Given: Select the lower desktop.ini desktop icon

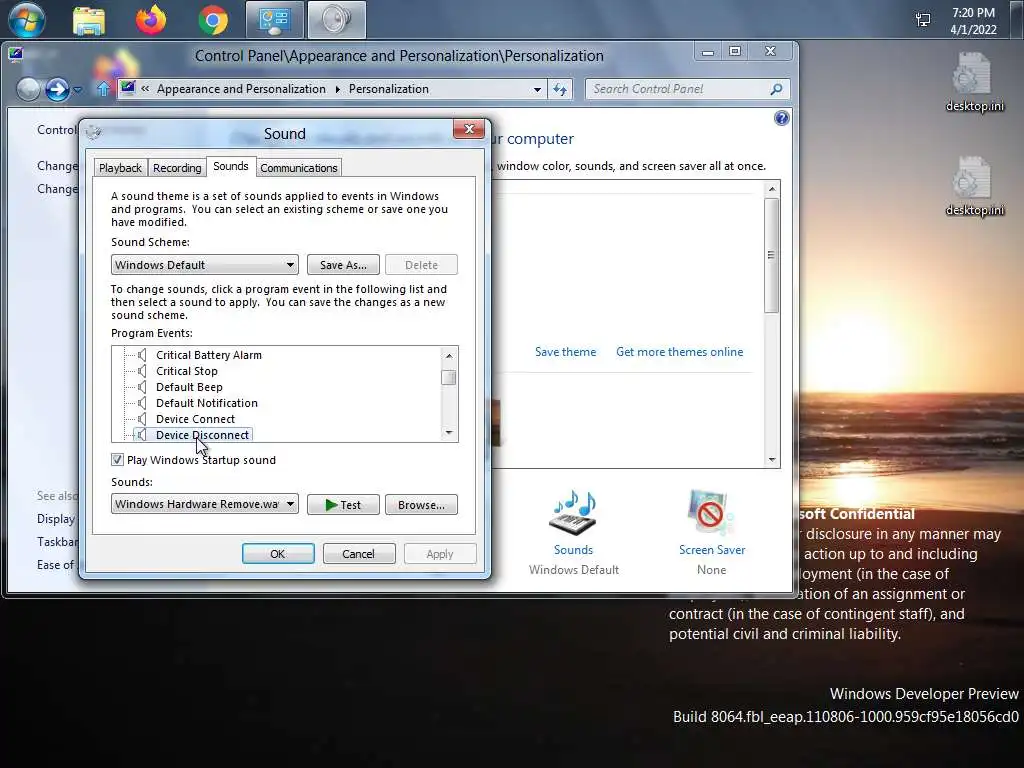Looking at the screenshot, I should [974, 186].
